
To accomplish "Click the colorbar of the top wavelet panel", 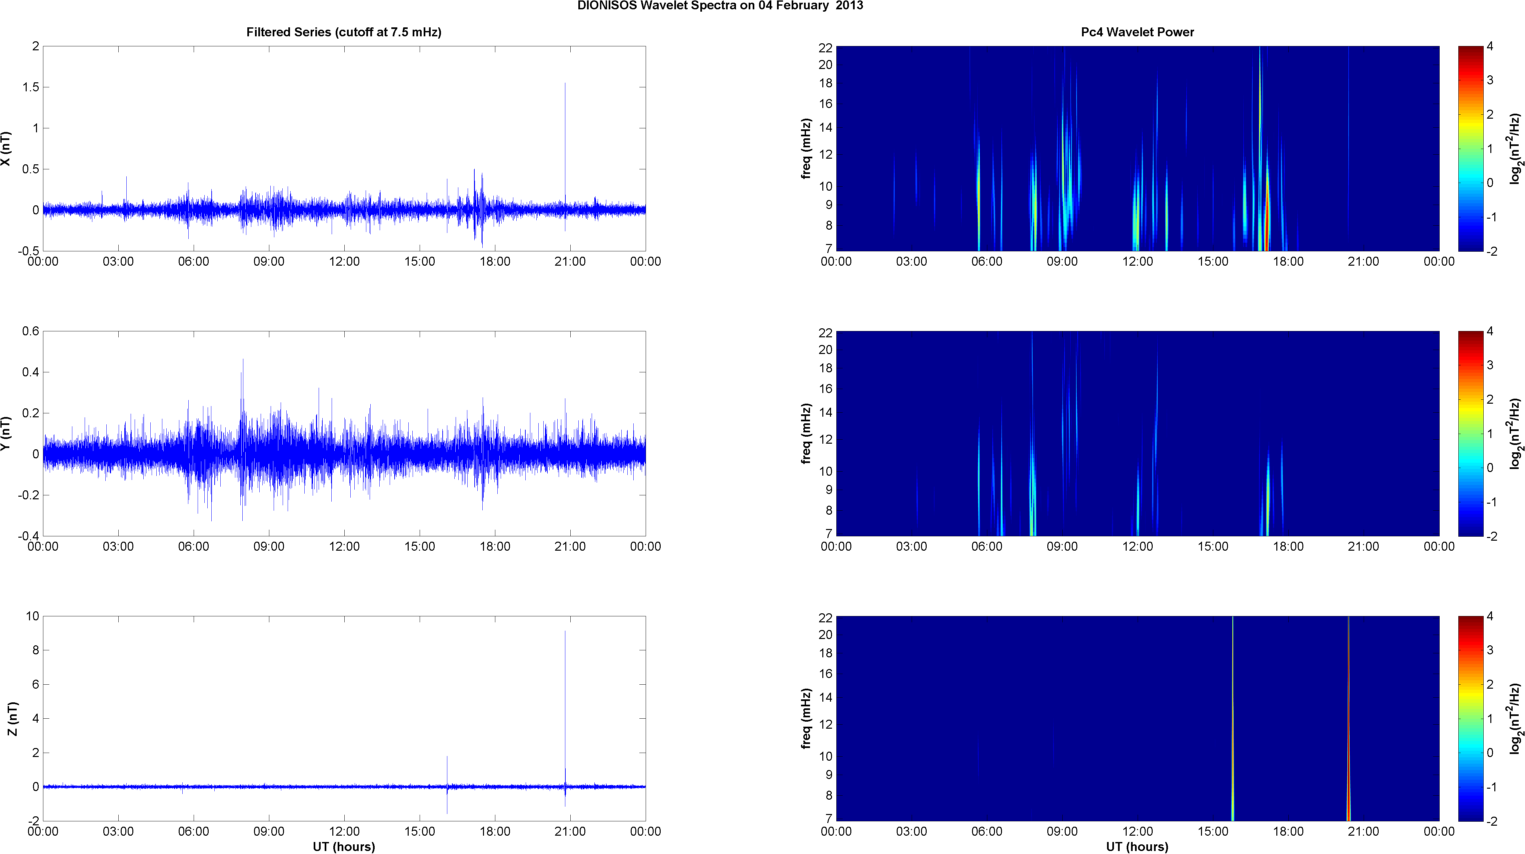I will click(1469, 148).
